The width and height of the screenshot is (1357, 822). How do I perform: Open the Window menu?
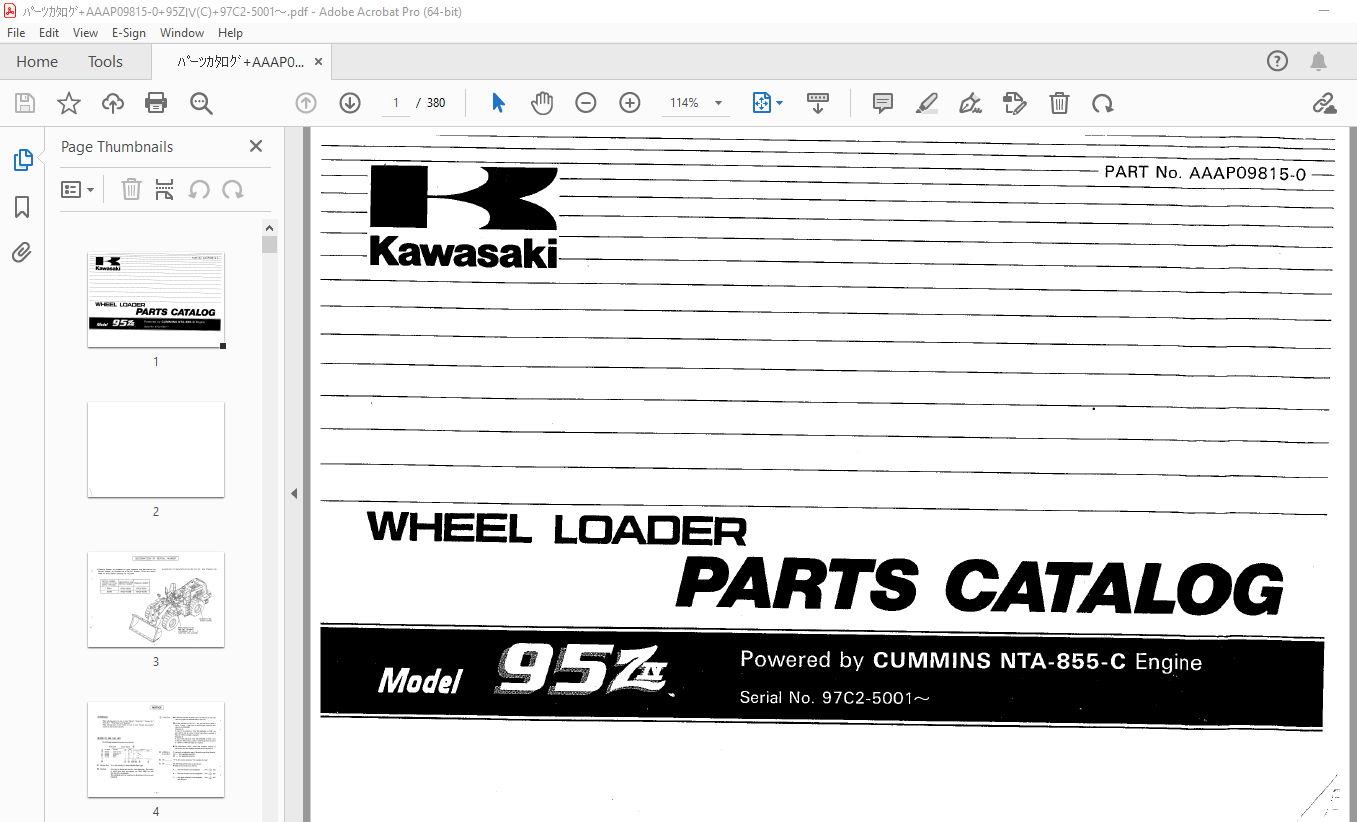(x=182, y=33)
